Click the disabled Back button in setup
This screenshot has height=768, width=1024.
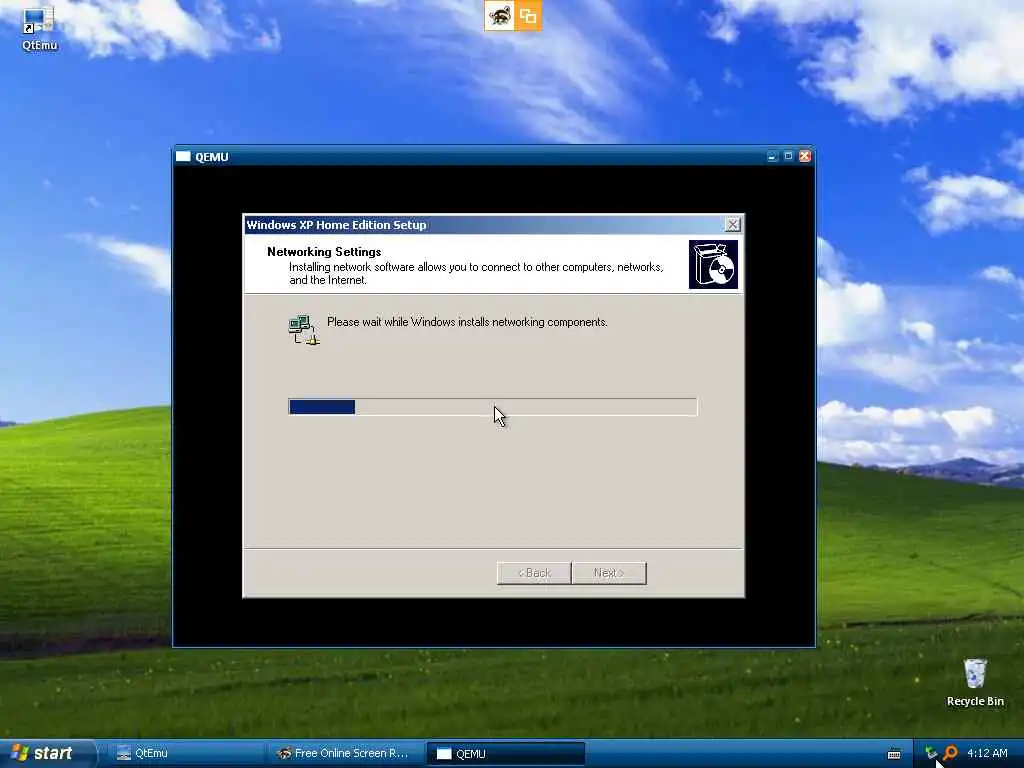[534, 573]
